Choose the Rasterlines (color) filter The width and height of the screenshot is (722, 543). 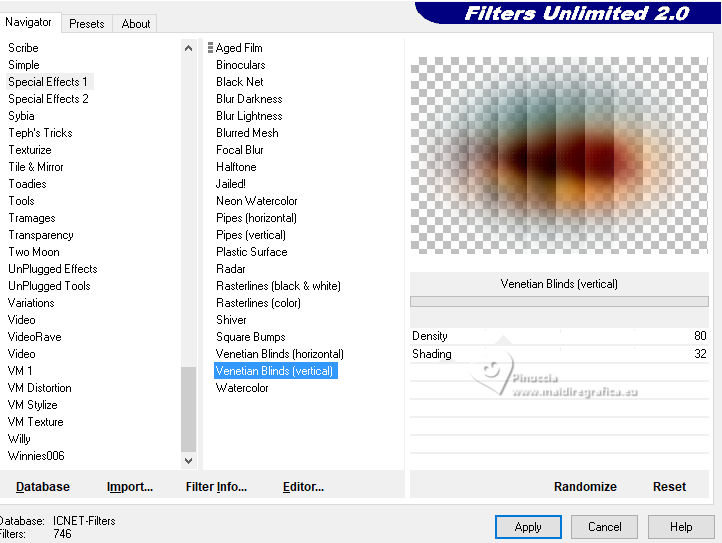258,303
